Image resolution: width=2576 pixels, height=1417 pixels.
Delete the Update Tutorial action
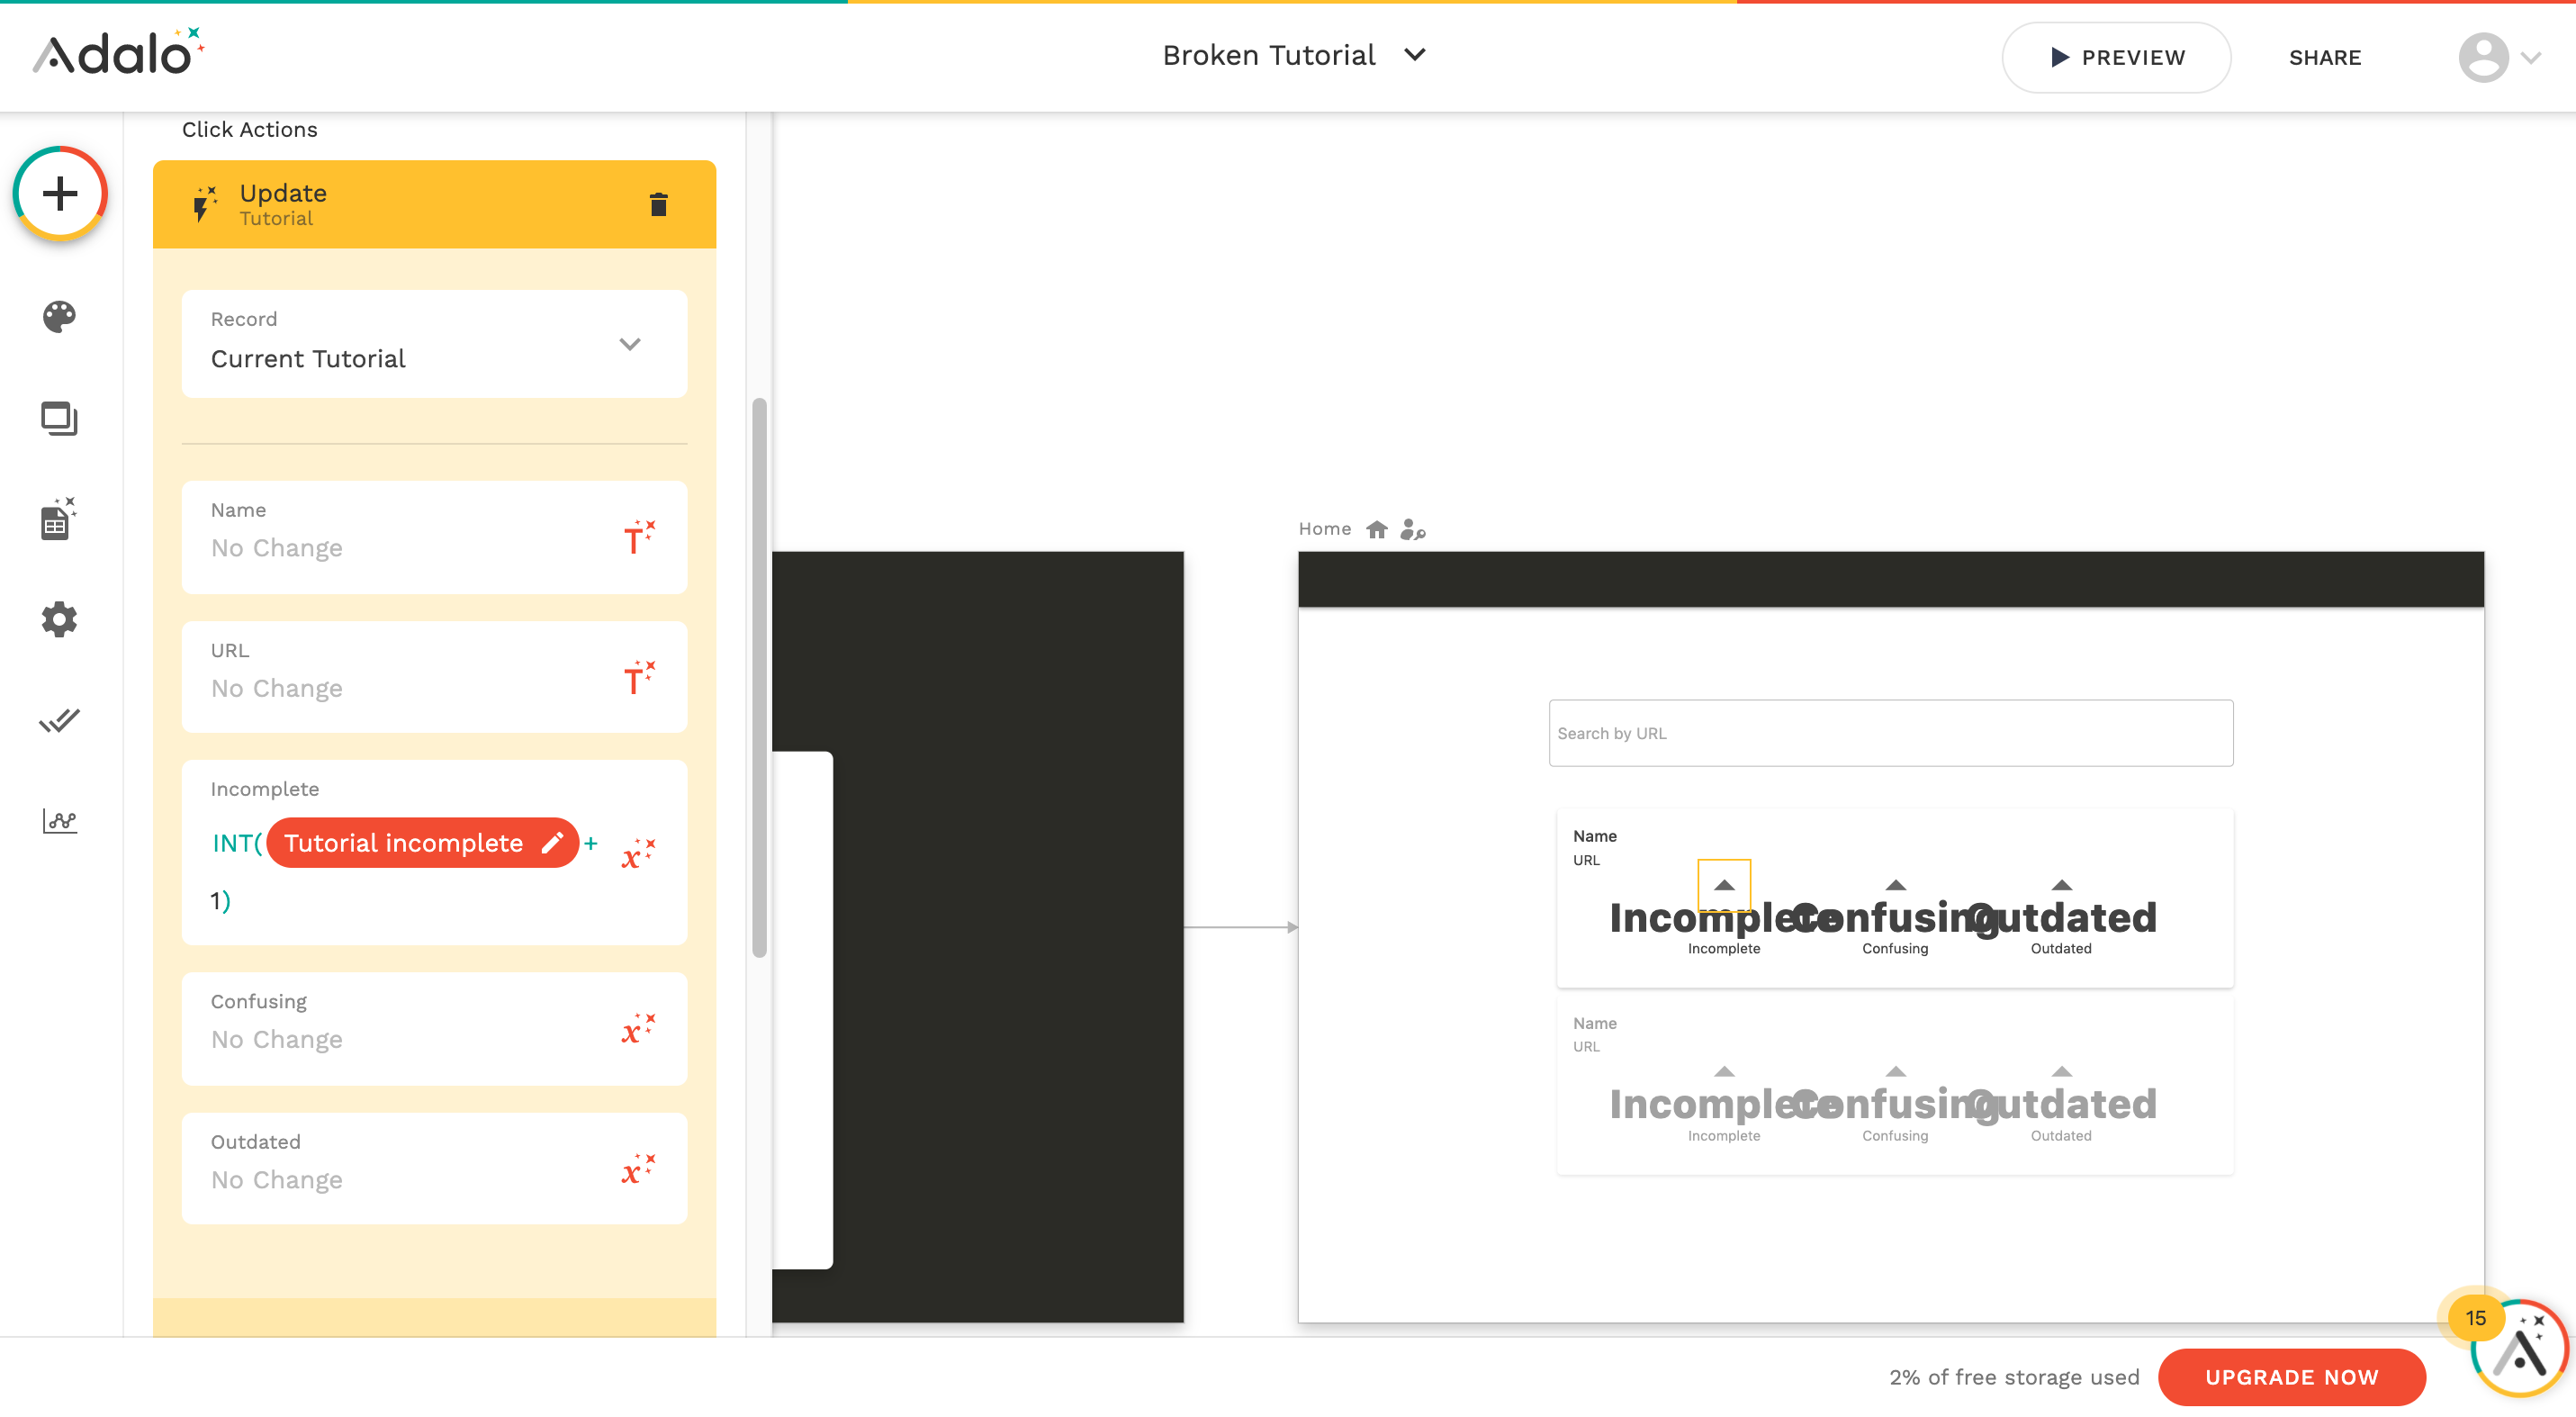point(658,205)
